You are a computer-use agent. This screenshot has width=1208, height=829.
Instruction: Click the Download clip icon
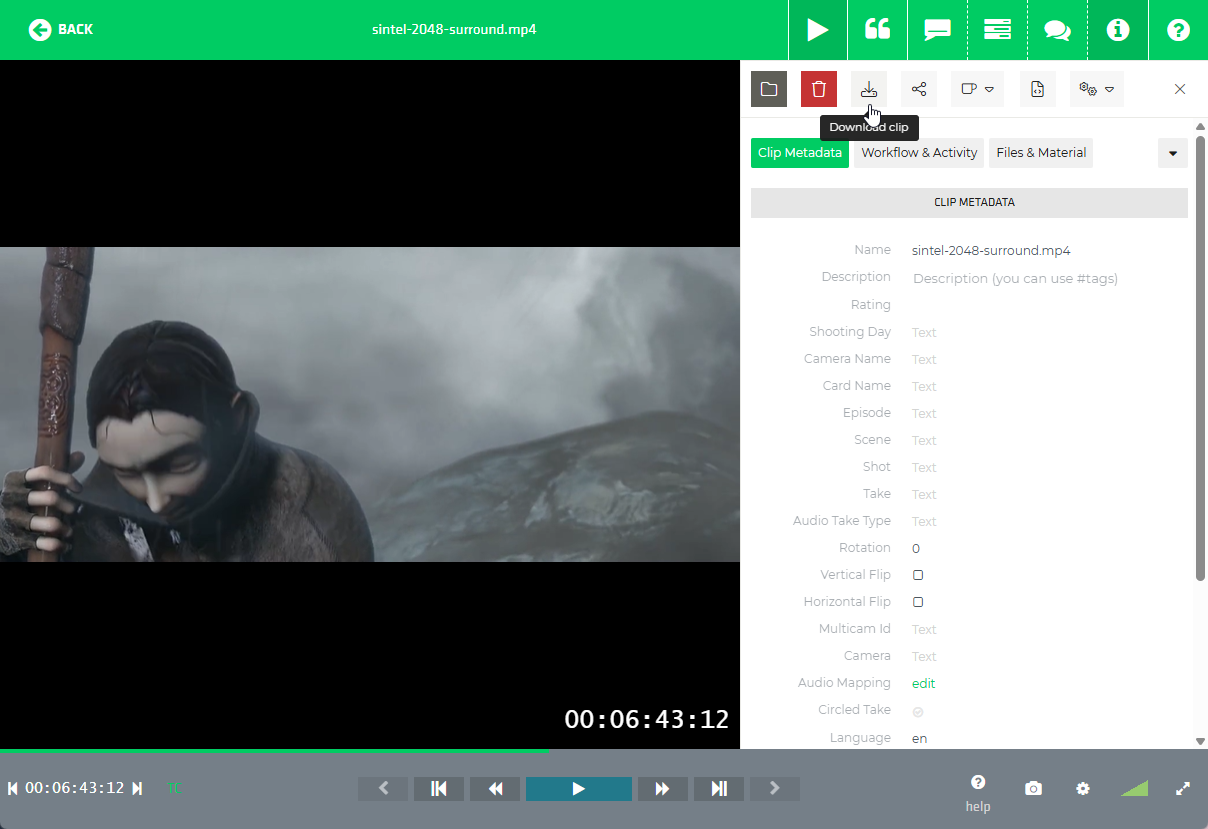click(x=869, y=89)
